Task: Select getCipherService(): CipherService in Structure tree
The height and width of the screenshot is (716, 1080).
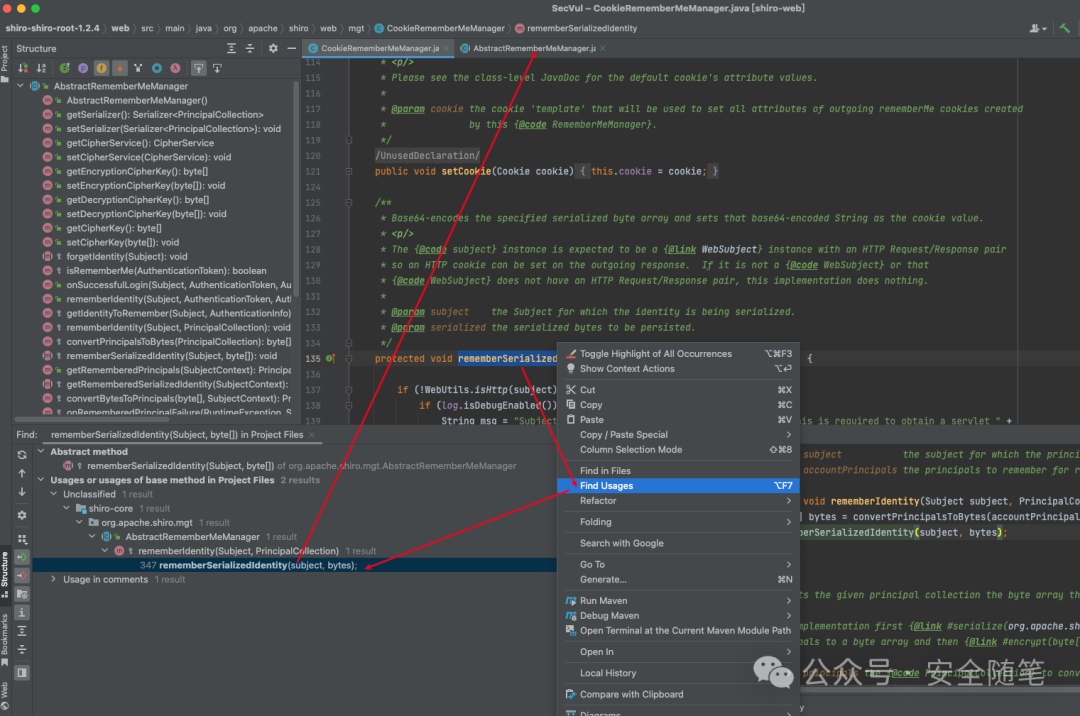Action: point(140,143)
